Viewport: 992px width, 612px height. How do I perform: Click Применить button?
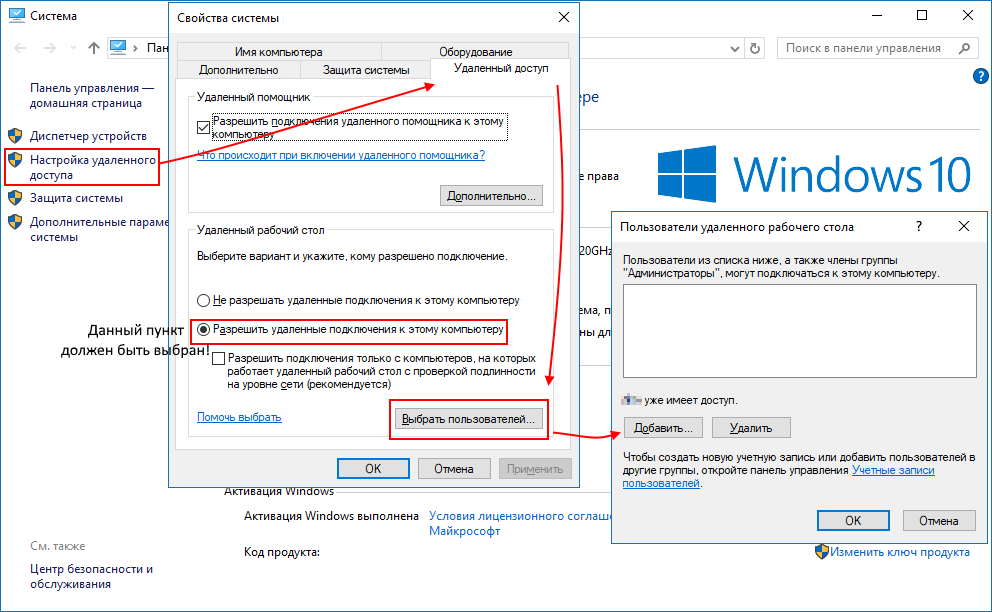tap(535, 468)
